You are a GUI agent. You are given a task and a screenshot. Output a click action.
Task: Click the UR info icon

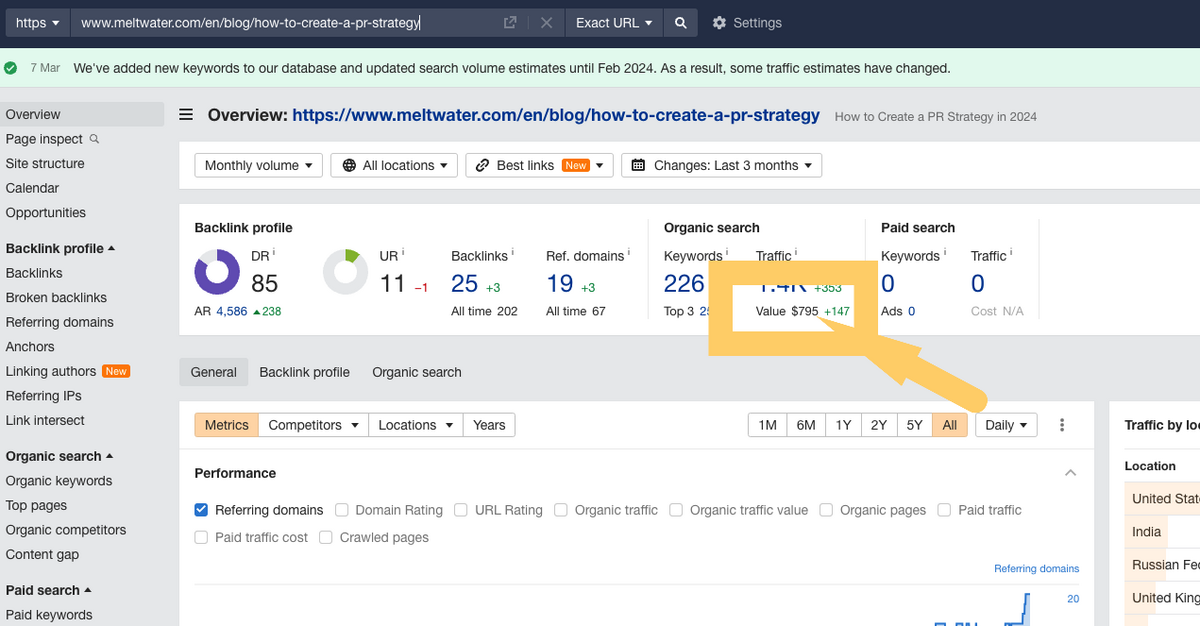403,254
